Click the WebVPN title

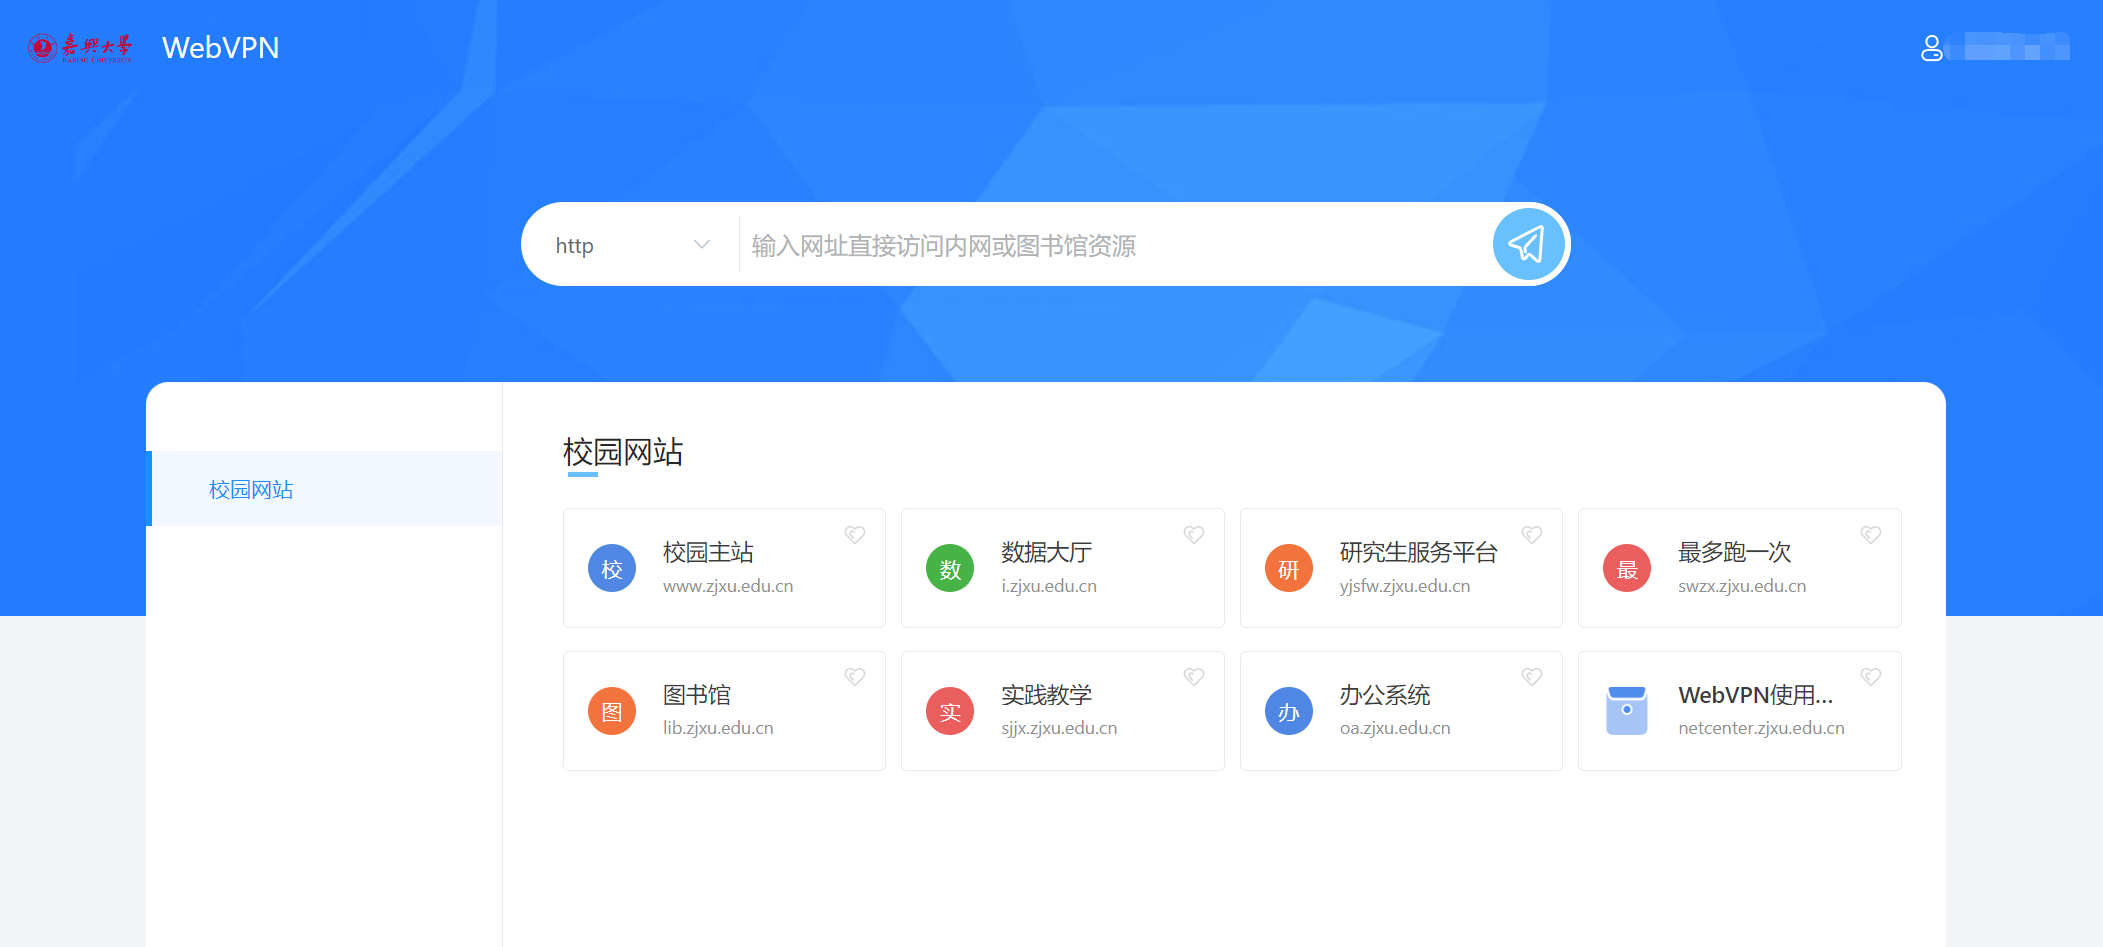(x=220, y=47)
